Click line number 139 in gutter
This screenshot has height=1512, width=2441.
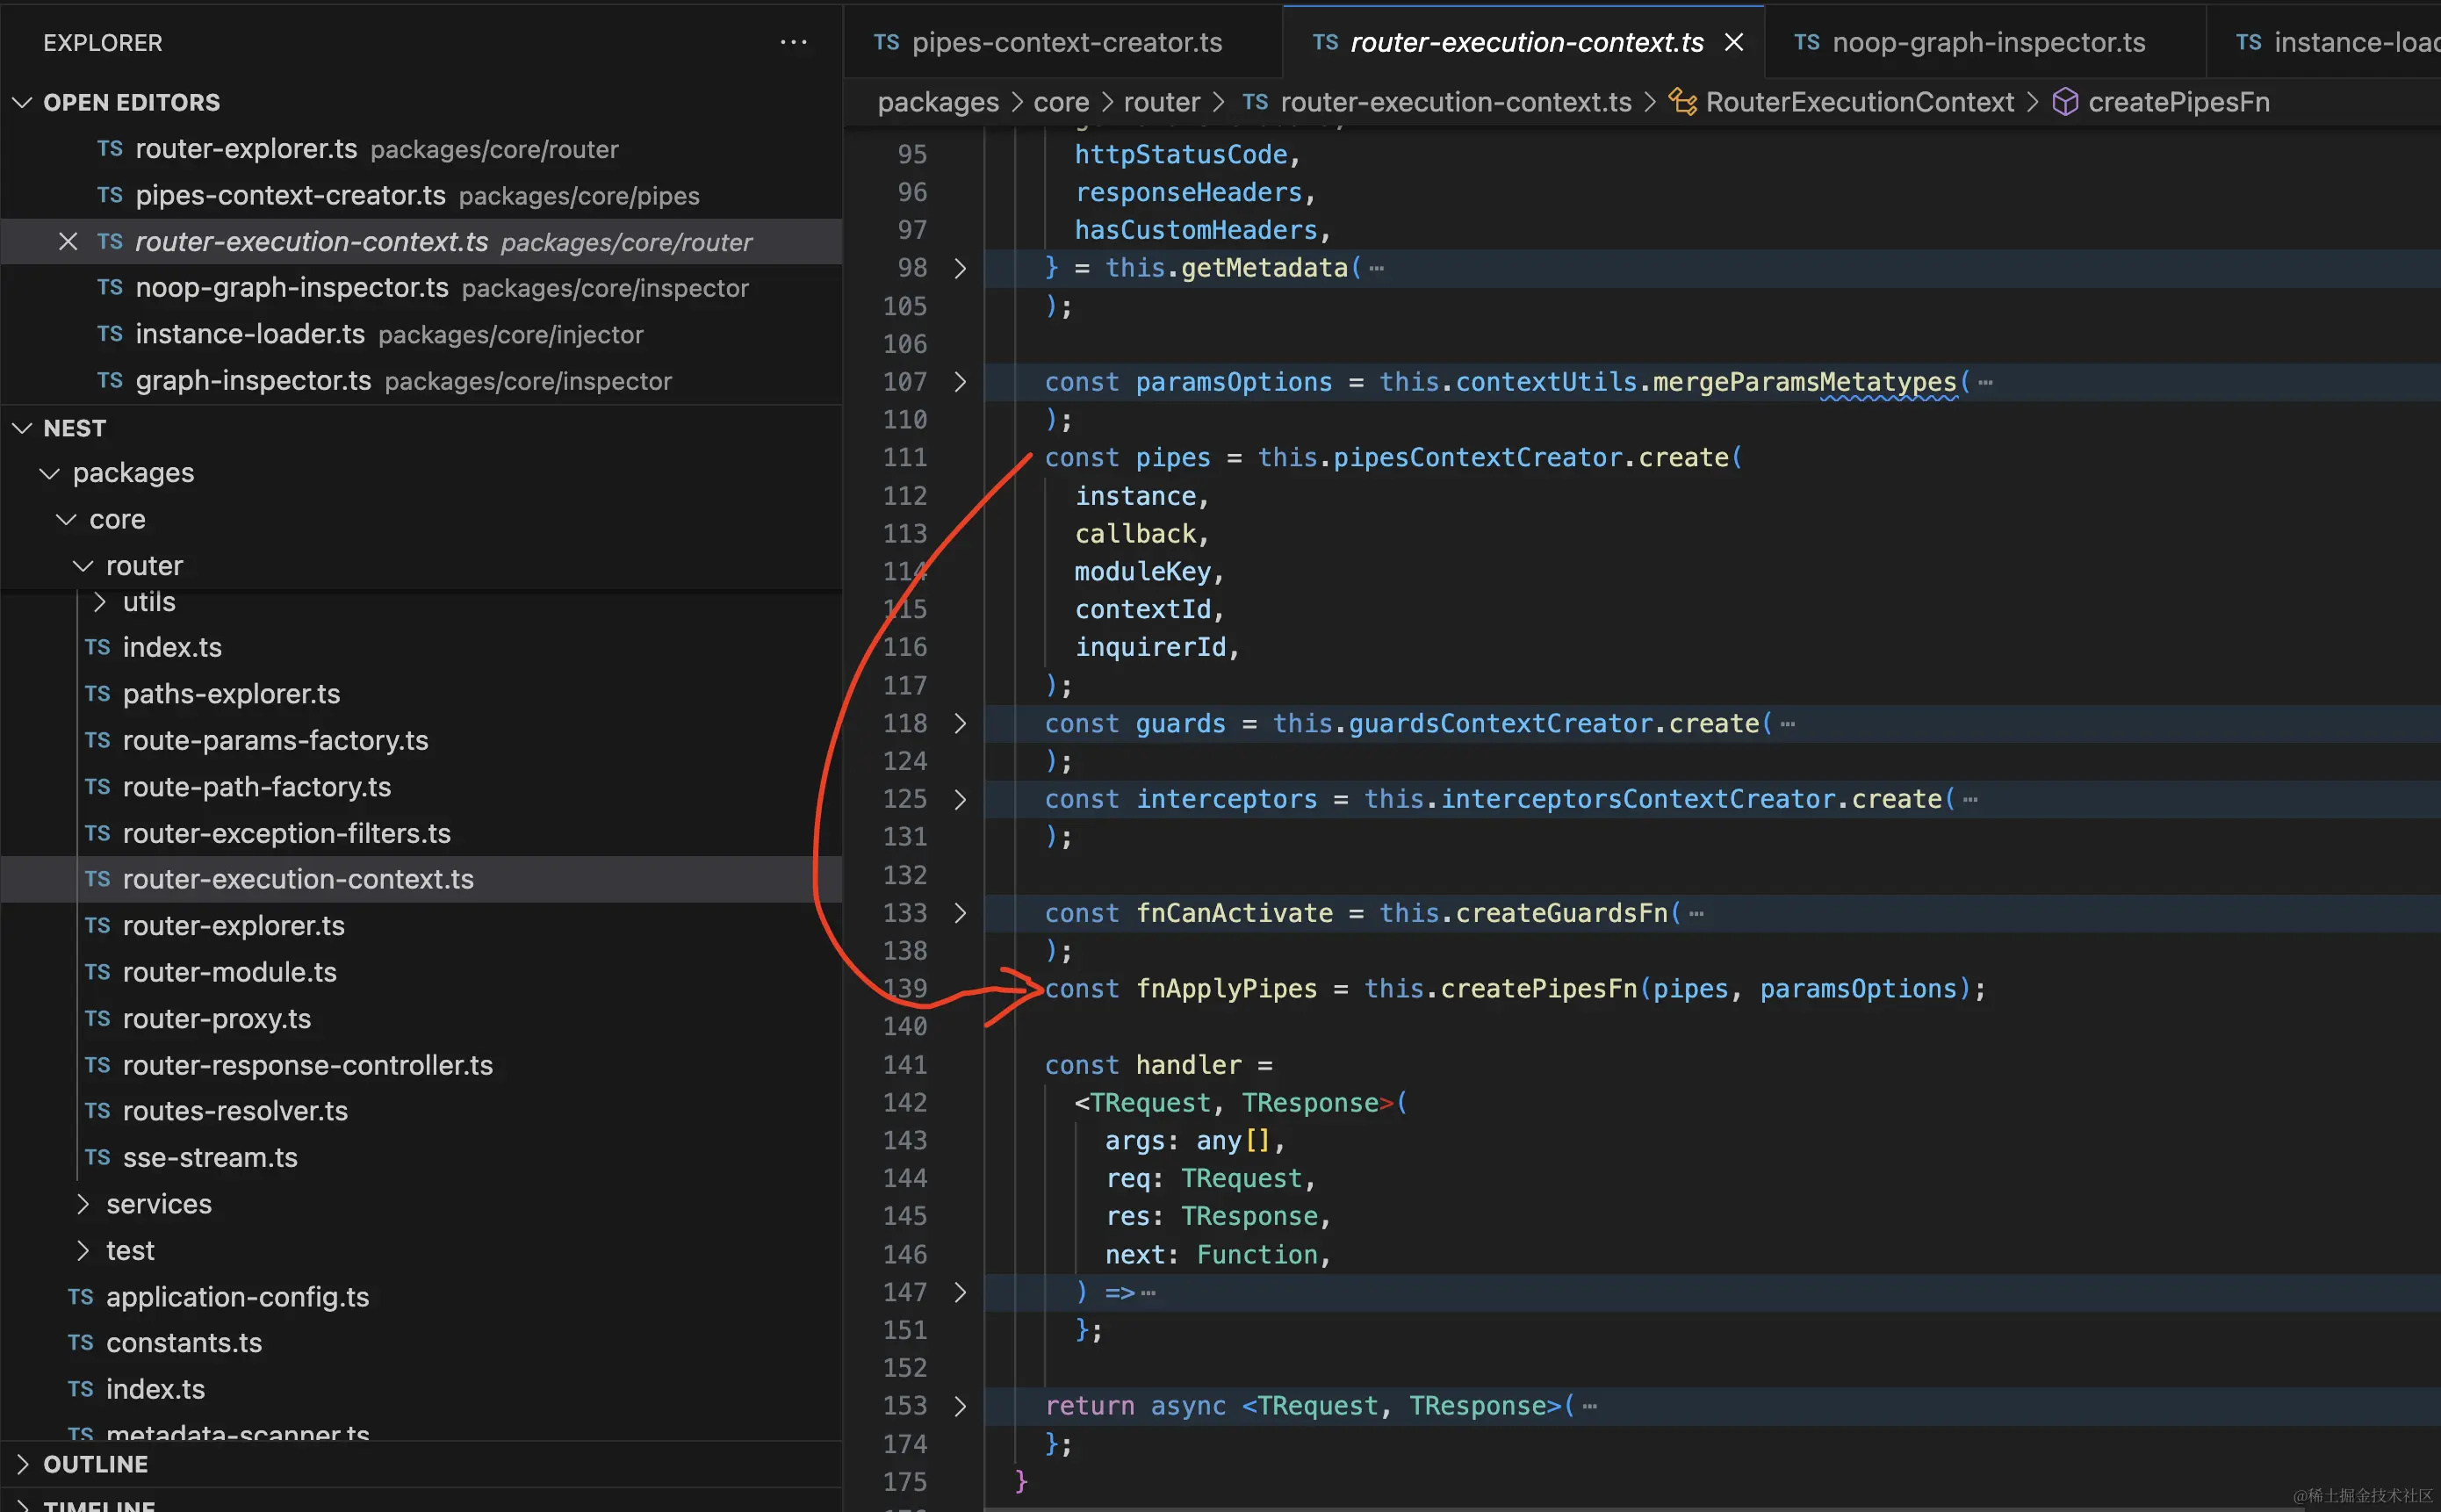pyautogui.click(x=905, y=988)
